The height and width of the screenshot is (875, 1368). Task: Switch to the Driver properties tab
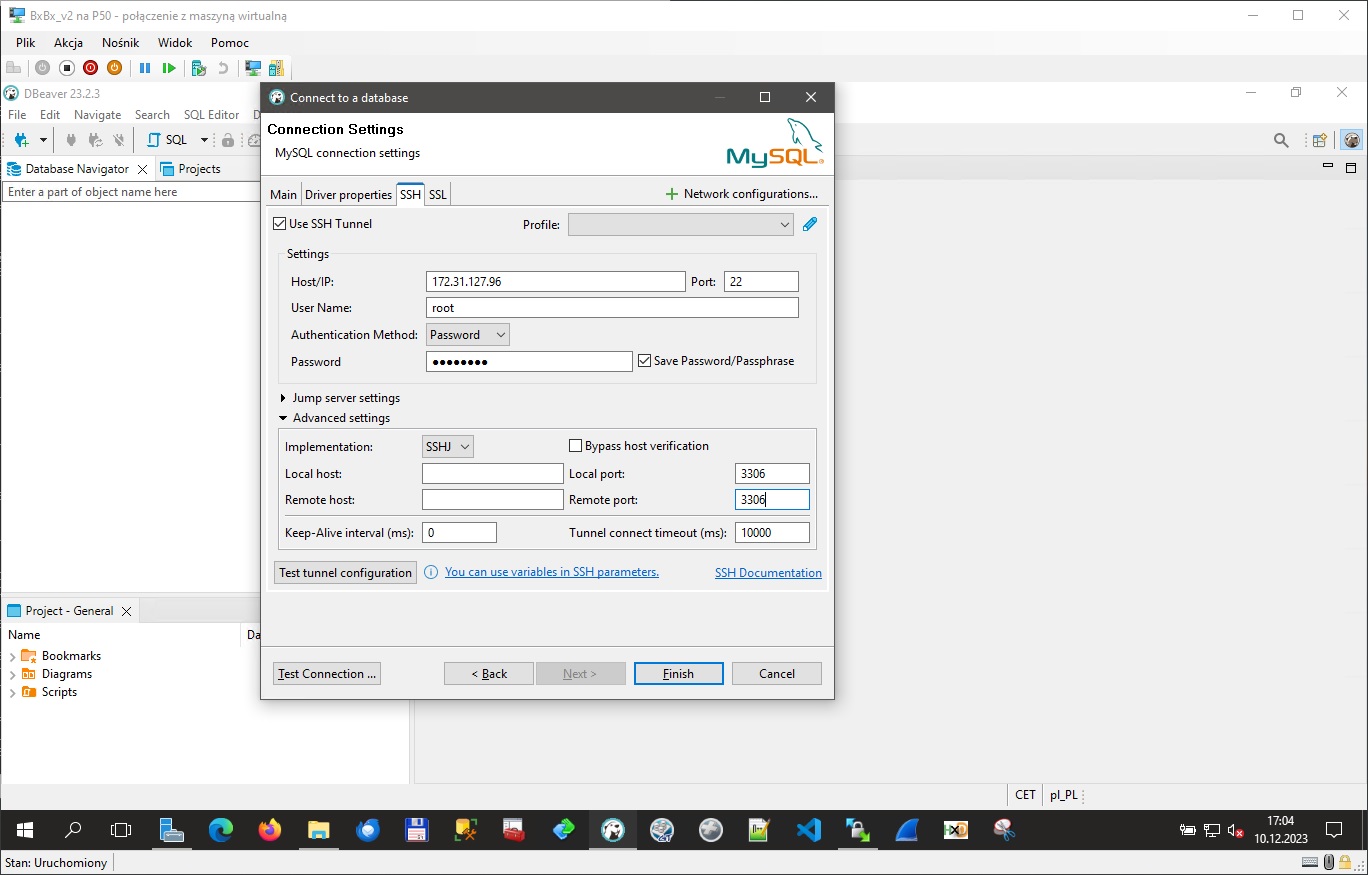pos(348,195)
